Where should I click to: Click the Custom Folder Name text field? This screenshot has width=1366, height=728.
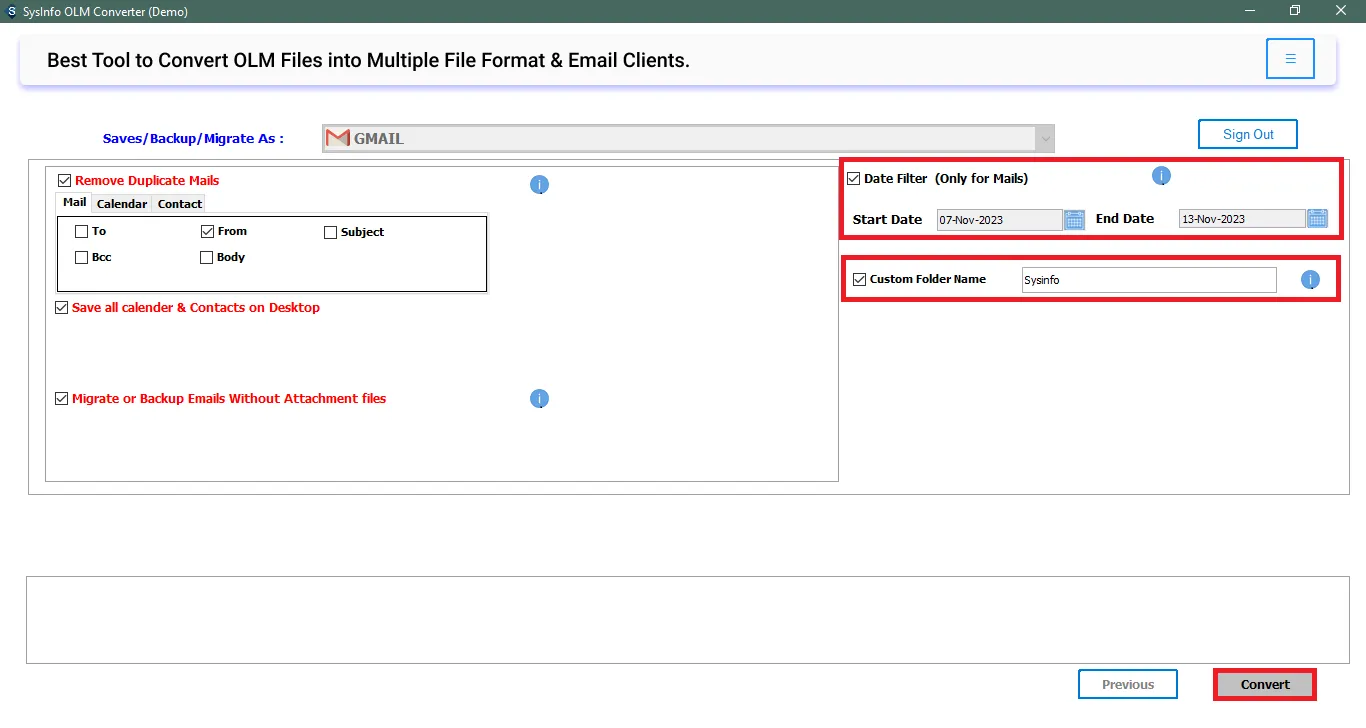(x=1148, y=280)
